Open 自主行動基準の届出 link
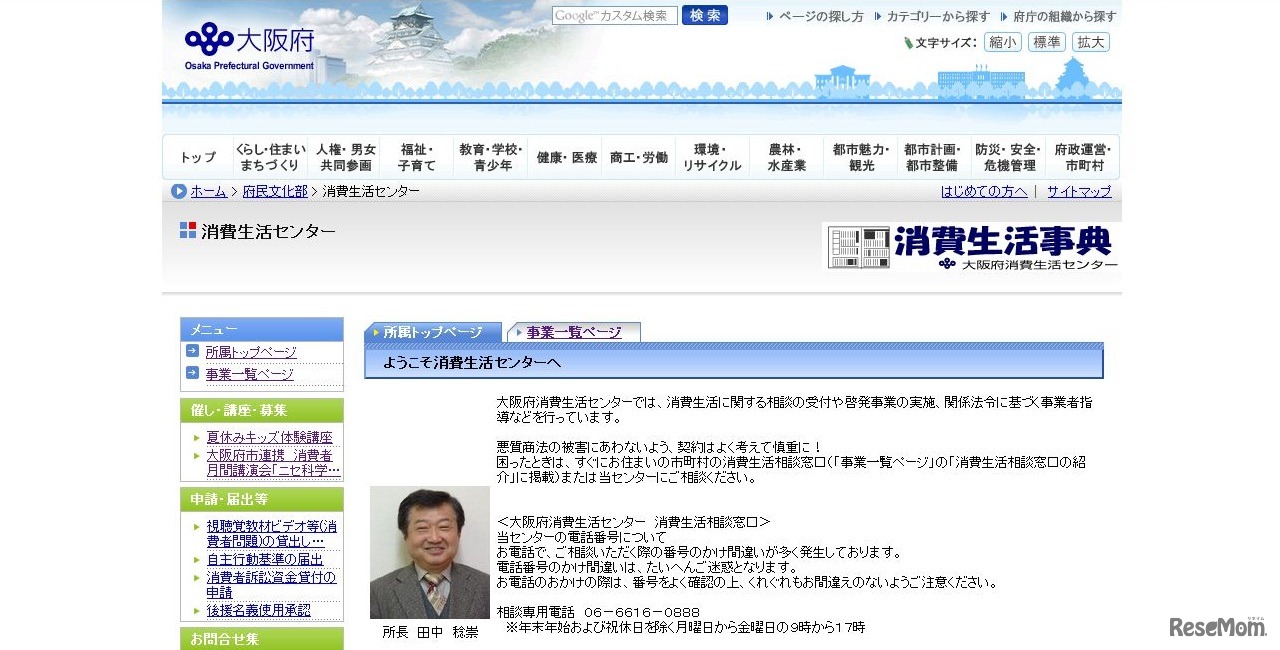The image size is (1280, 650). point(265,559)
